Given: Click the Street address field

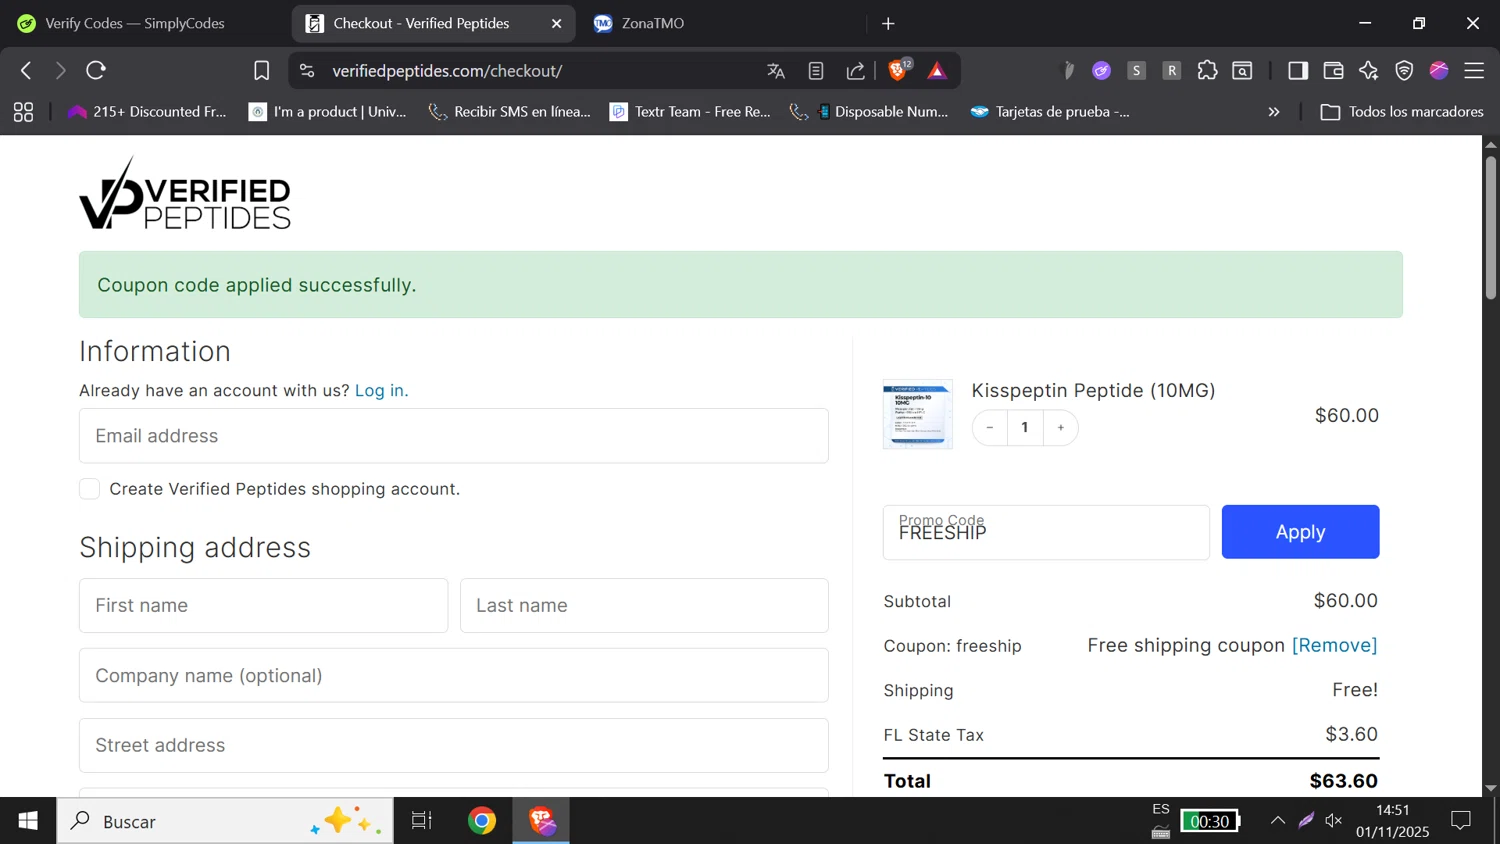Looking at the screenshot, I should click(454, 745).
